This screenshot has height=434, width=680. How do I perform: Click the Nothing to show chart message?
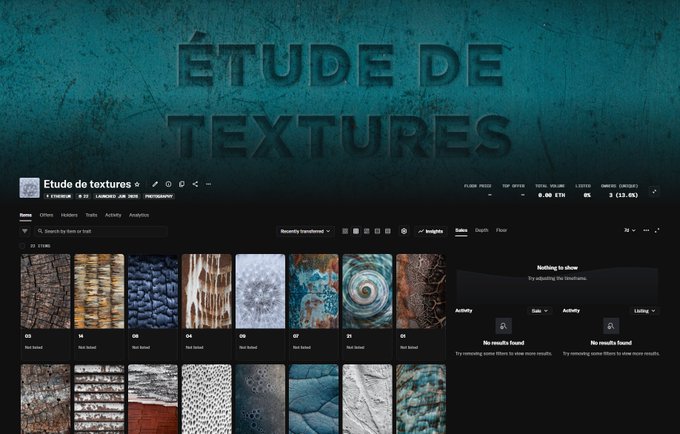click(557, 268)
